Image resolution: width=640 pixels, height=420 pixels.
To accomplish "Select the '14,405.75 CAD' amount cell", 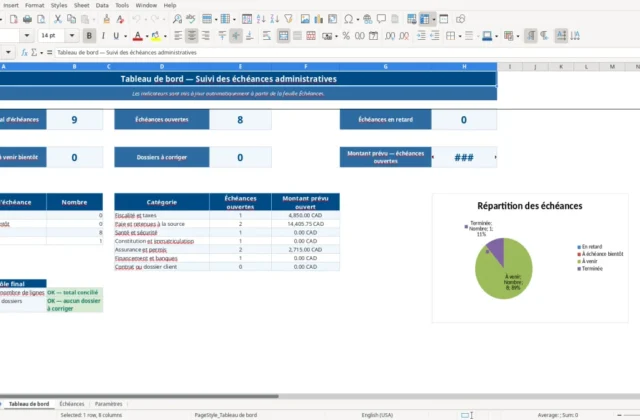I will pyautogui.click(x=305, y=224).
